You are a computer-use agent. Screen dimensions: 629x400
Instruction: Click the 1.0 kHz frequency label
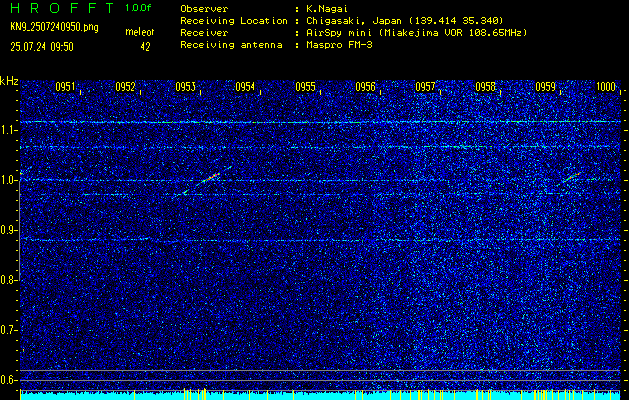(8, 181)
